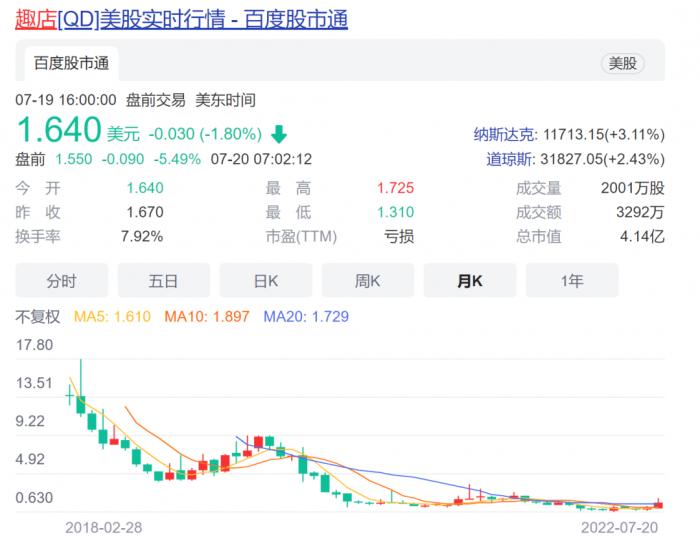This screenshot has width=700, height=541.
Task: Click the 纳斯达克 value 11713.15(+3.11%)
Action: pyautogui.click(x=604, y=134)
